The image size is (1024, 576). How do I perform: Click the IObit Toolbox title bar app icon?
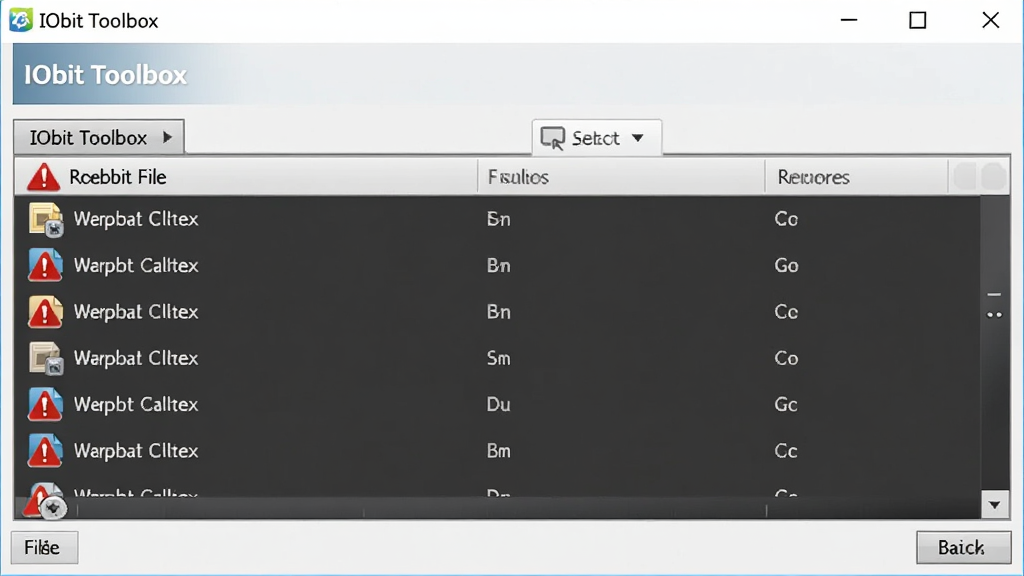click(20, 20)
